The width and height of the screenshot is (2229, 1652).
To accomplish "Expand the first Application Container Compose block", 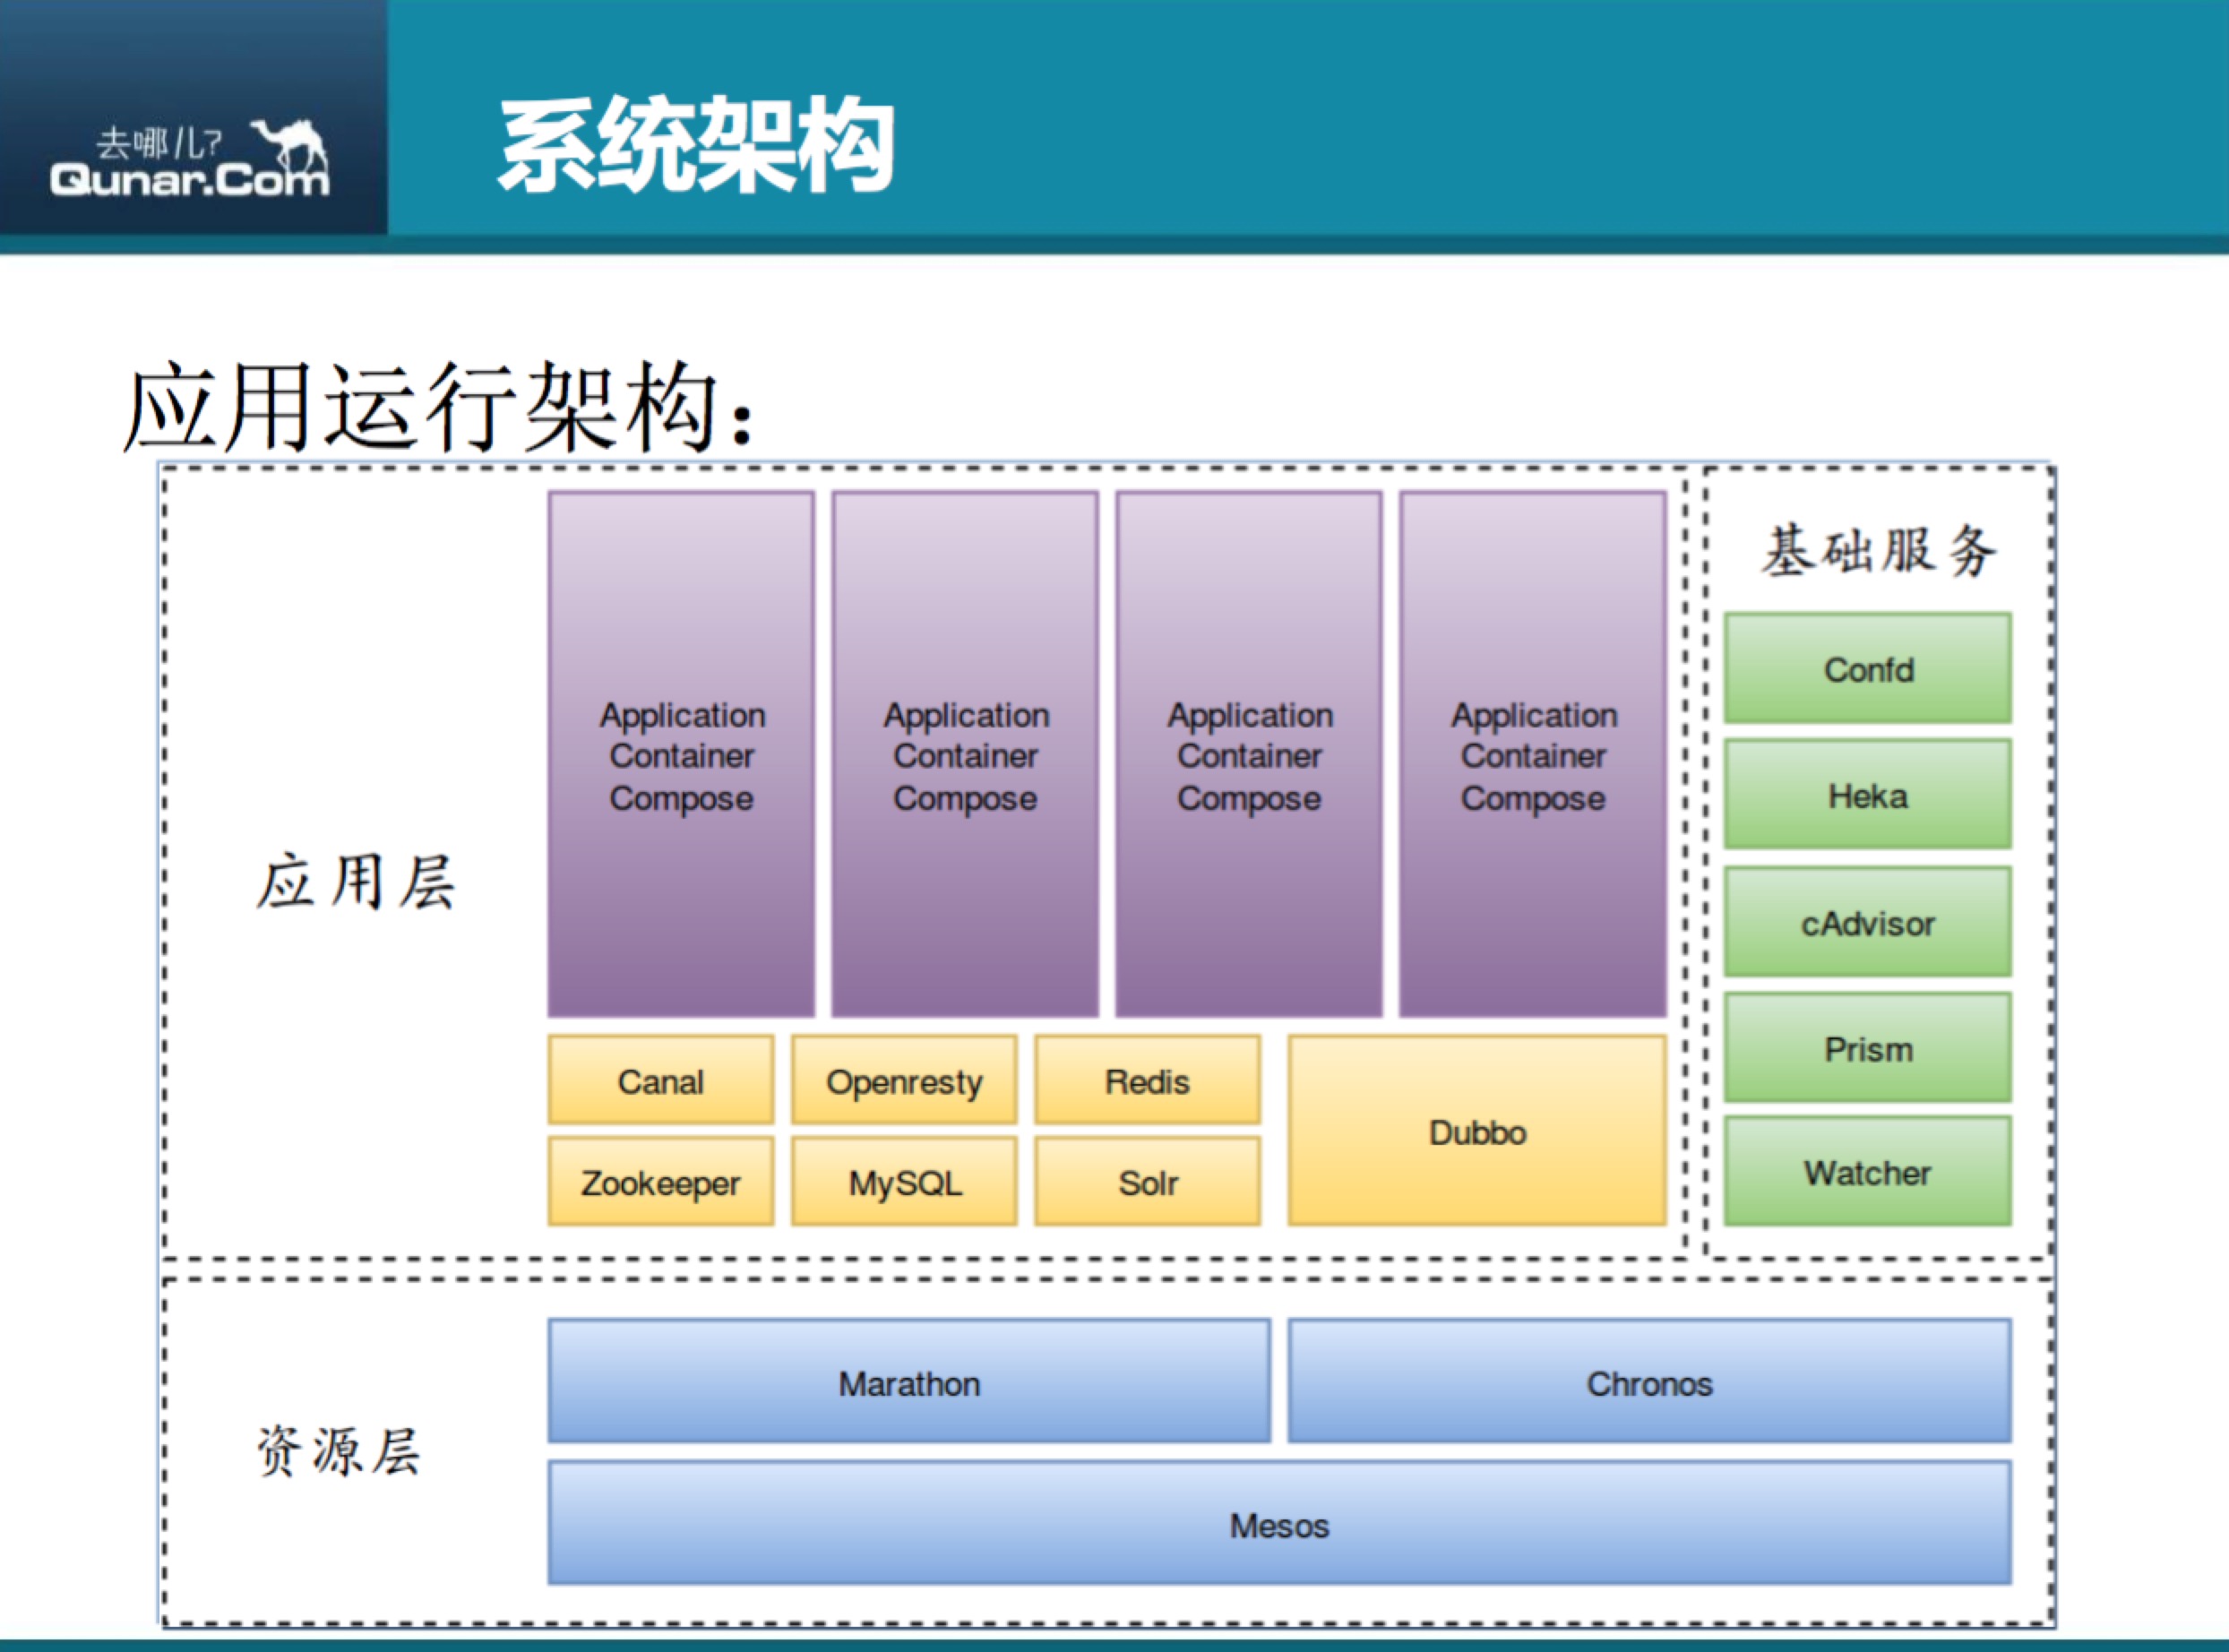I will pos(681,755).
